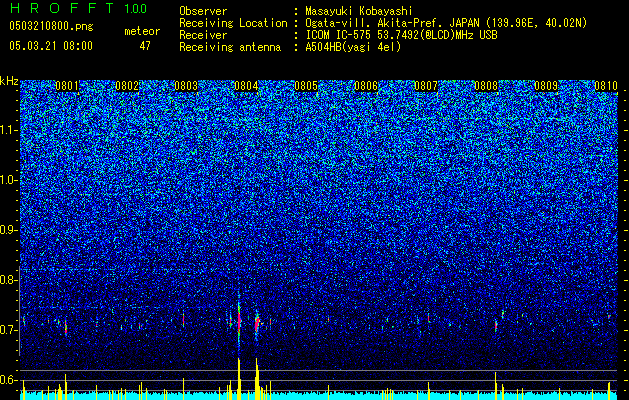Click the 0801 time marker

[67, 86]
